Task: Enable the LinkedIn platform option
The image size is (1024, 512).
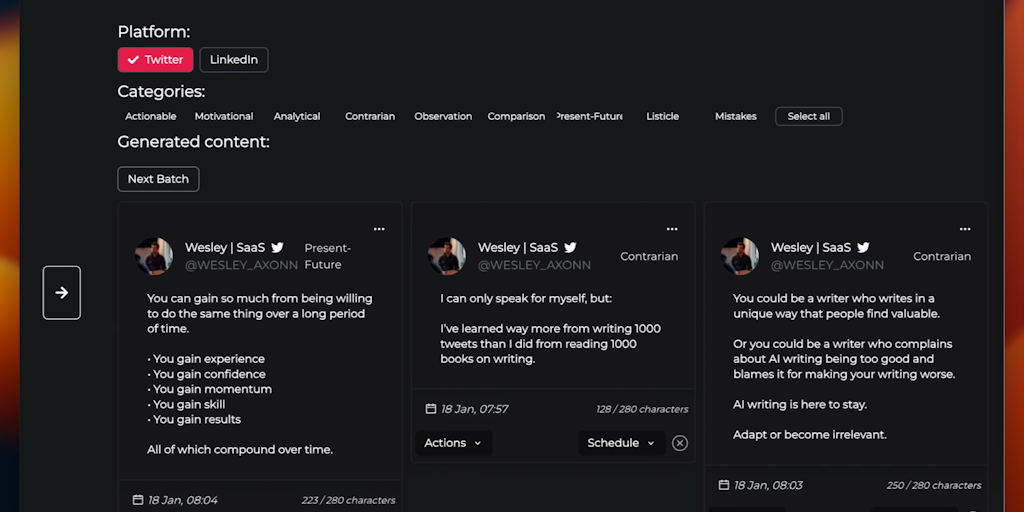Action: (x=234, y=60)
